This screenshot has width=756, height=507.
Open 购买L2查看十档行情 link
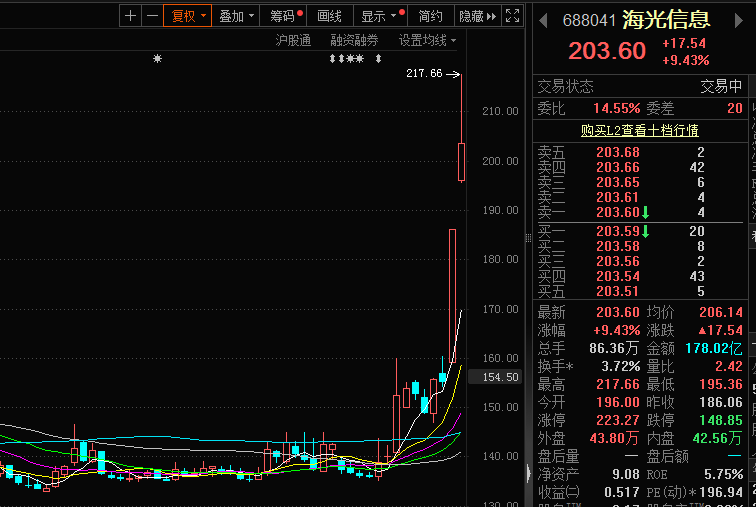pyautogui.click(x=639, y=131)
